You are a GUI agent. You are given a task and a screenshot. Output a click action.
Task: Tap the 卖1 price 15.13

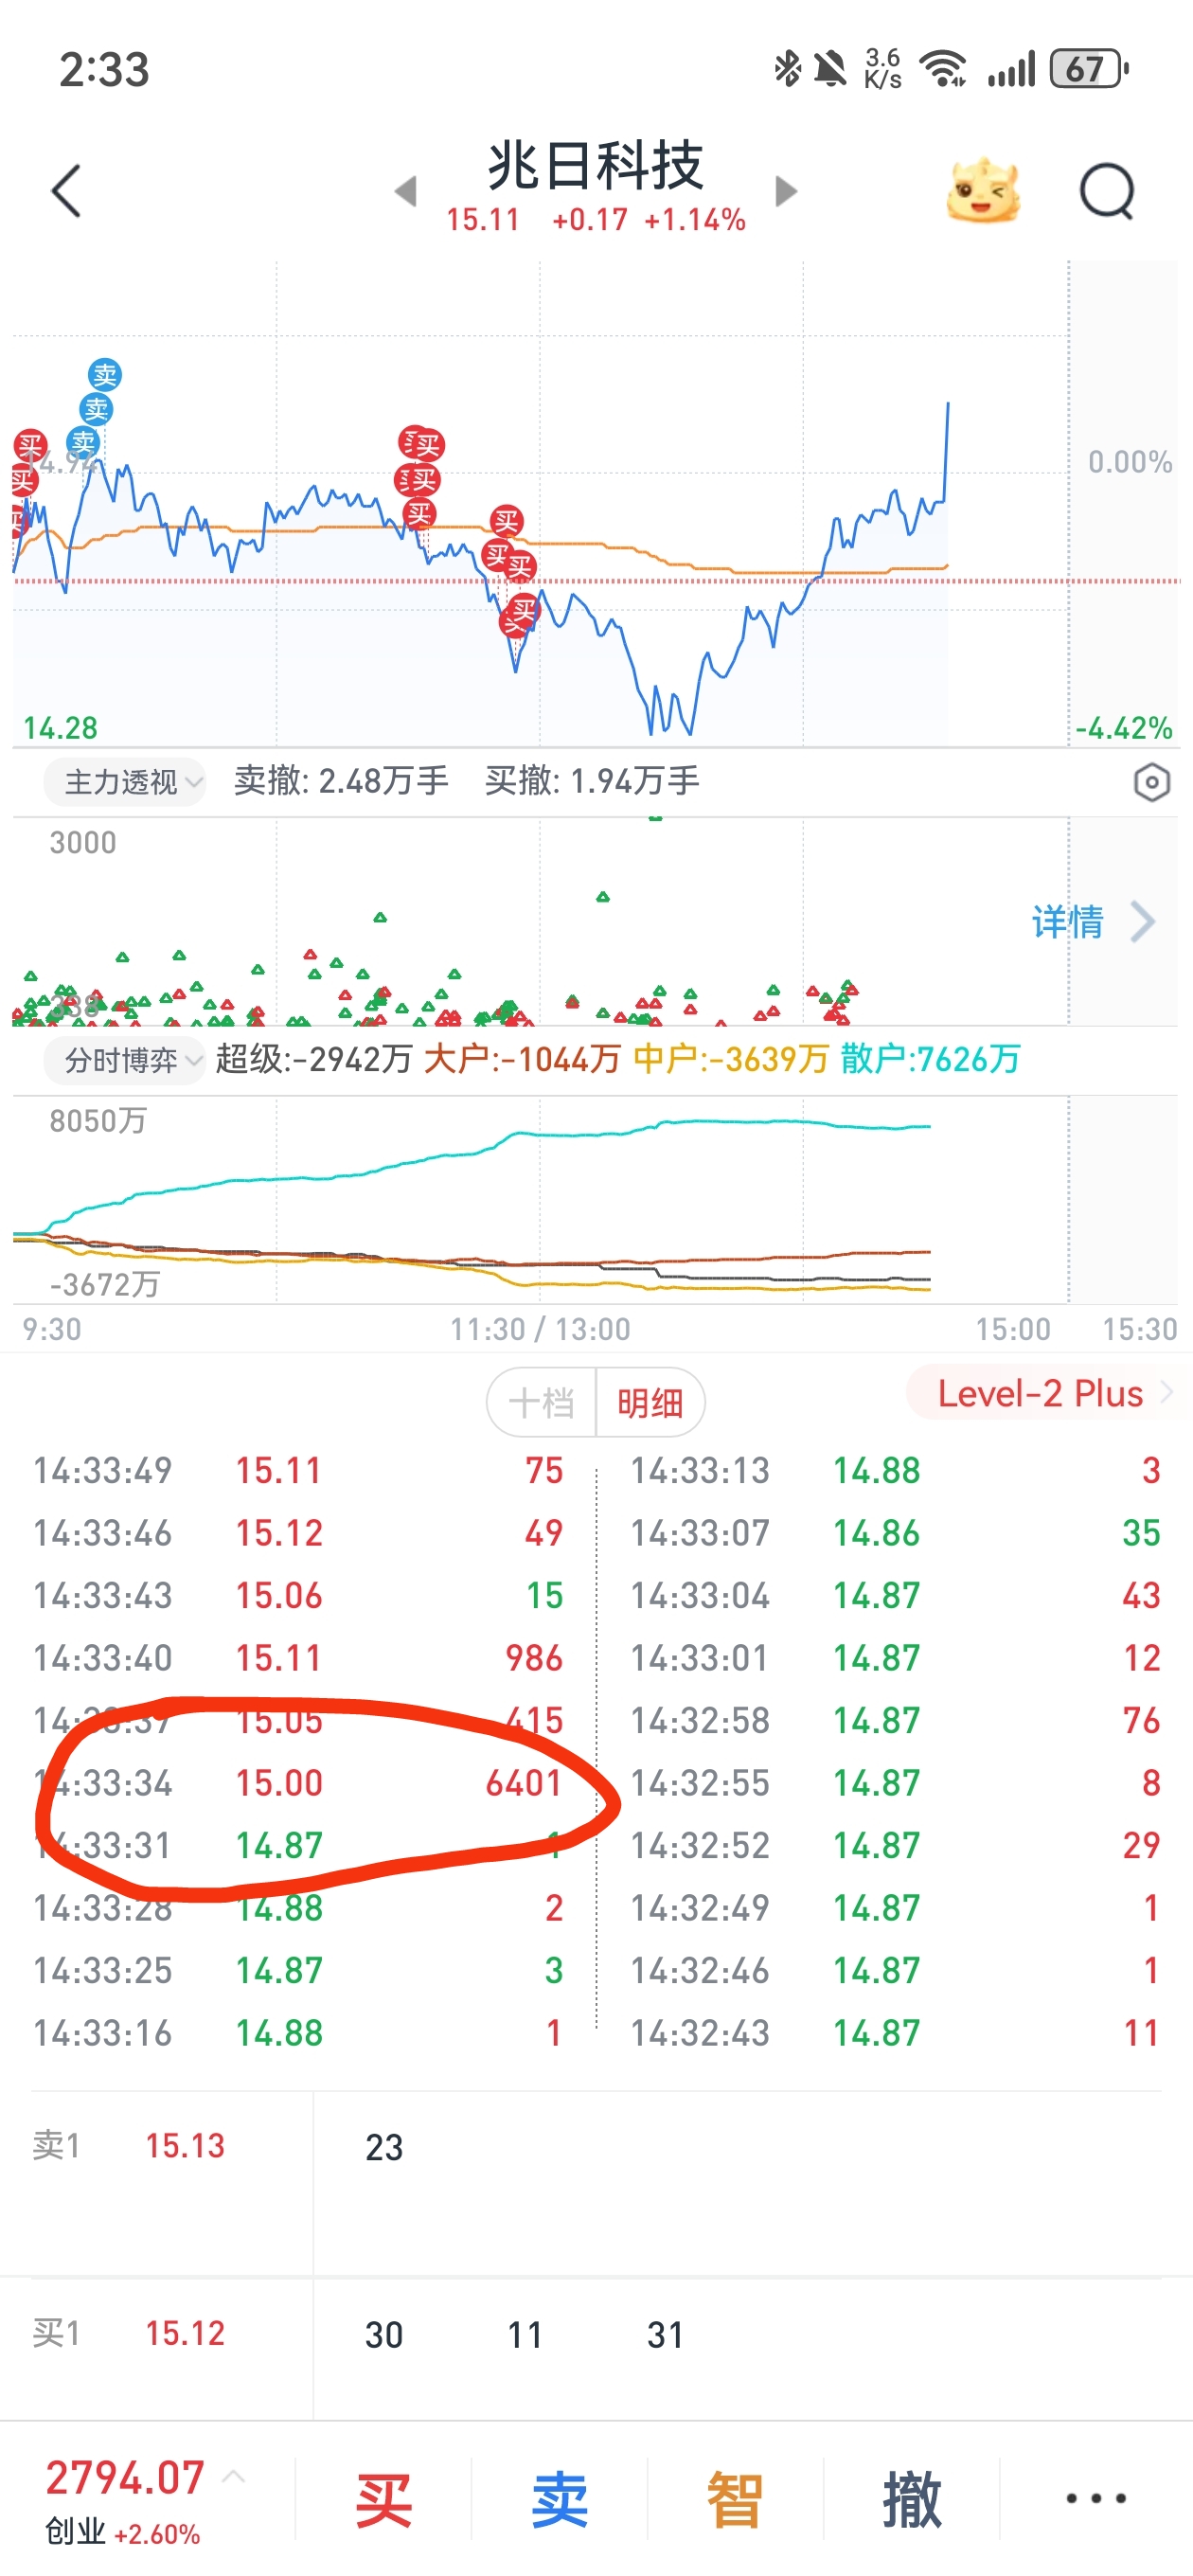[185, 2145]
